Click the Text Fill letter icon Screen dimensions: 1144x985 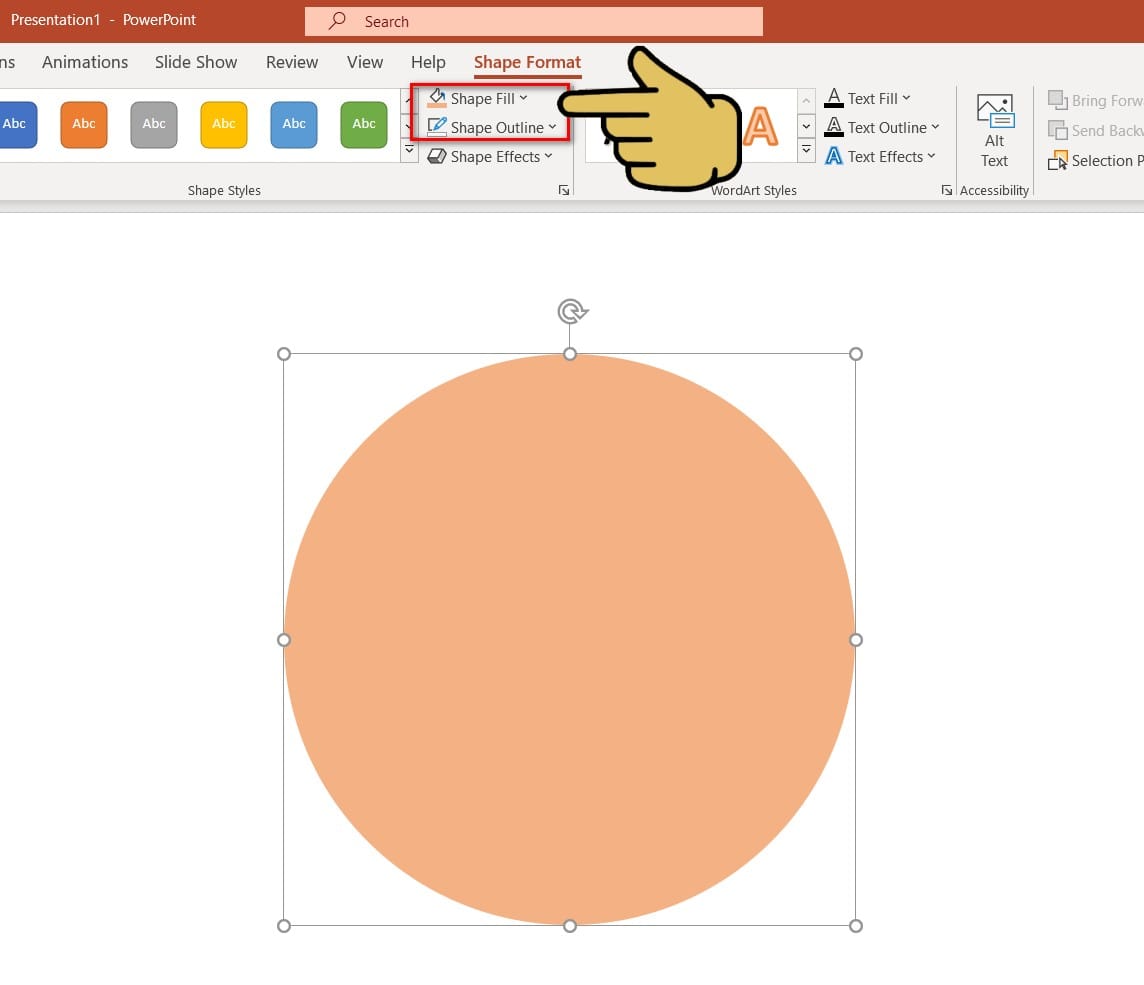834,98
